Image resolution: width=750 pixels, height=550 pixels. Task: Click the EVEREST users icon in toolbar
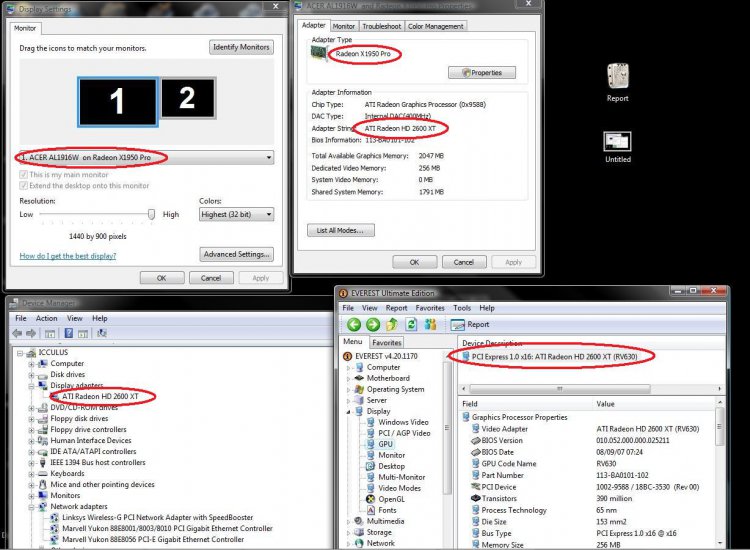pos(430,325)
